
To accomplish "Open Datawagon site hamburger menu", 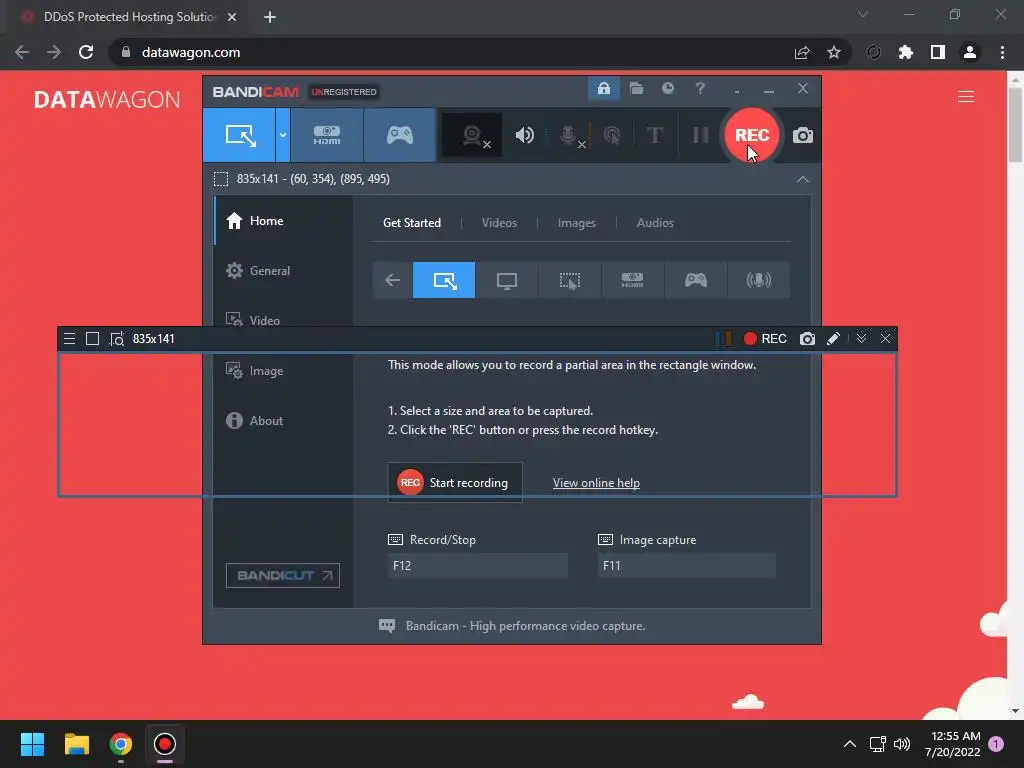I will pyautogui.click(x=965, y=97).
